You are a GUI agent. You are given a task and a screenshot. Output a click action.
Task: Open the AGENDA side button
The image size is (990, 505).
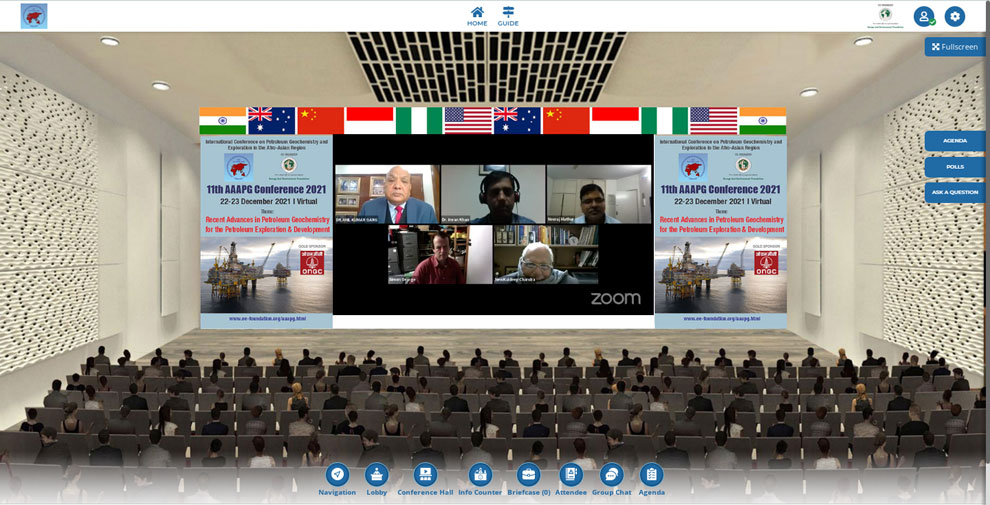tap(955, 141)
